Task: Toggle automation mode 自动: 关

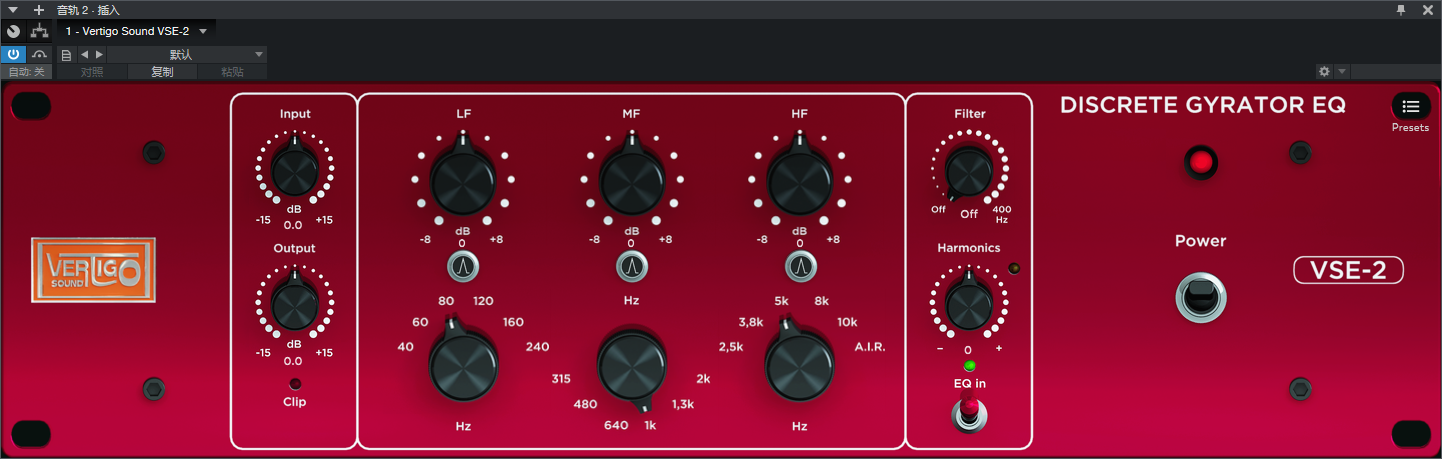Action: click(x=26, y=72)
